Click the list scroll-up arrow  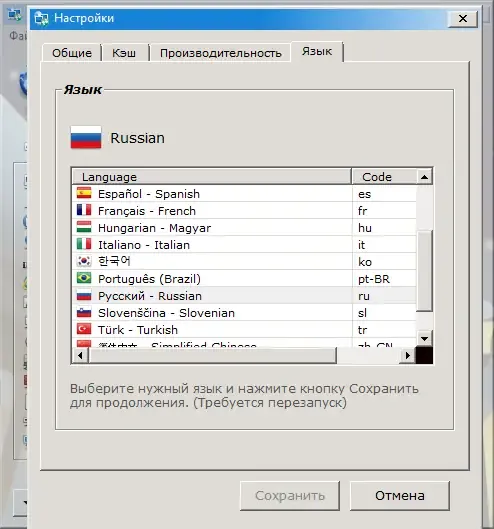(x=424, y=177)
